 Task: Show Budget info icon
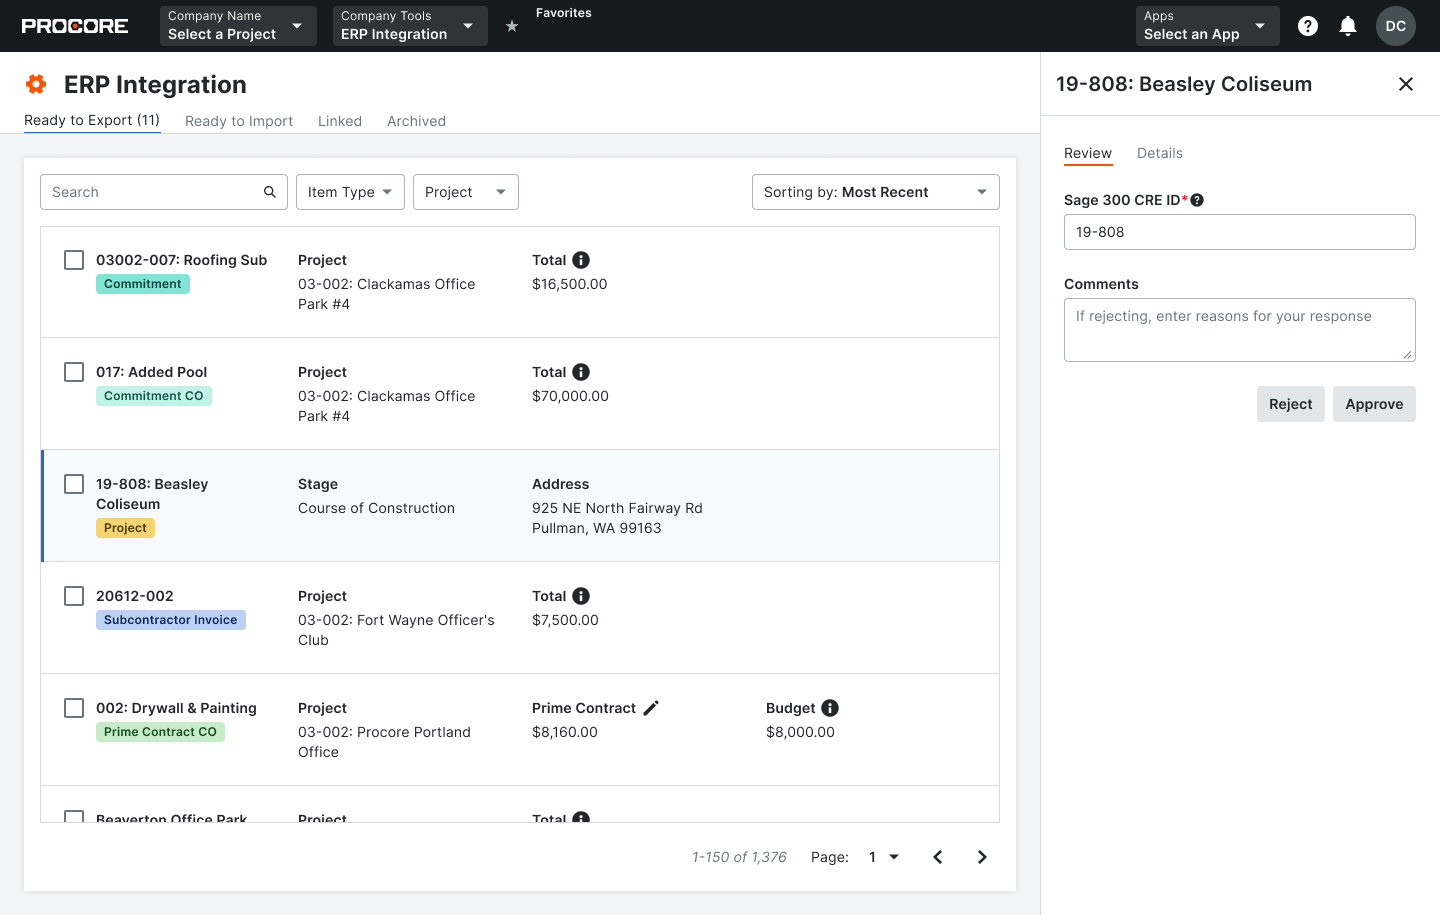click(x=830, y=708)
